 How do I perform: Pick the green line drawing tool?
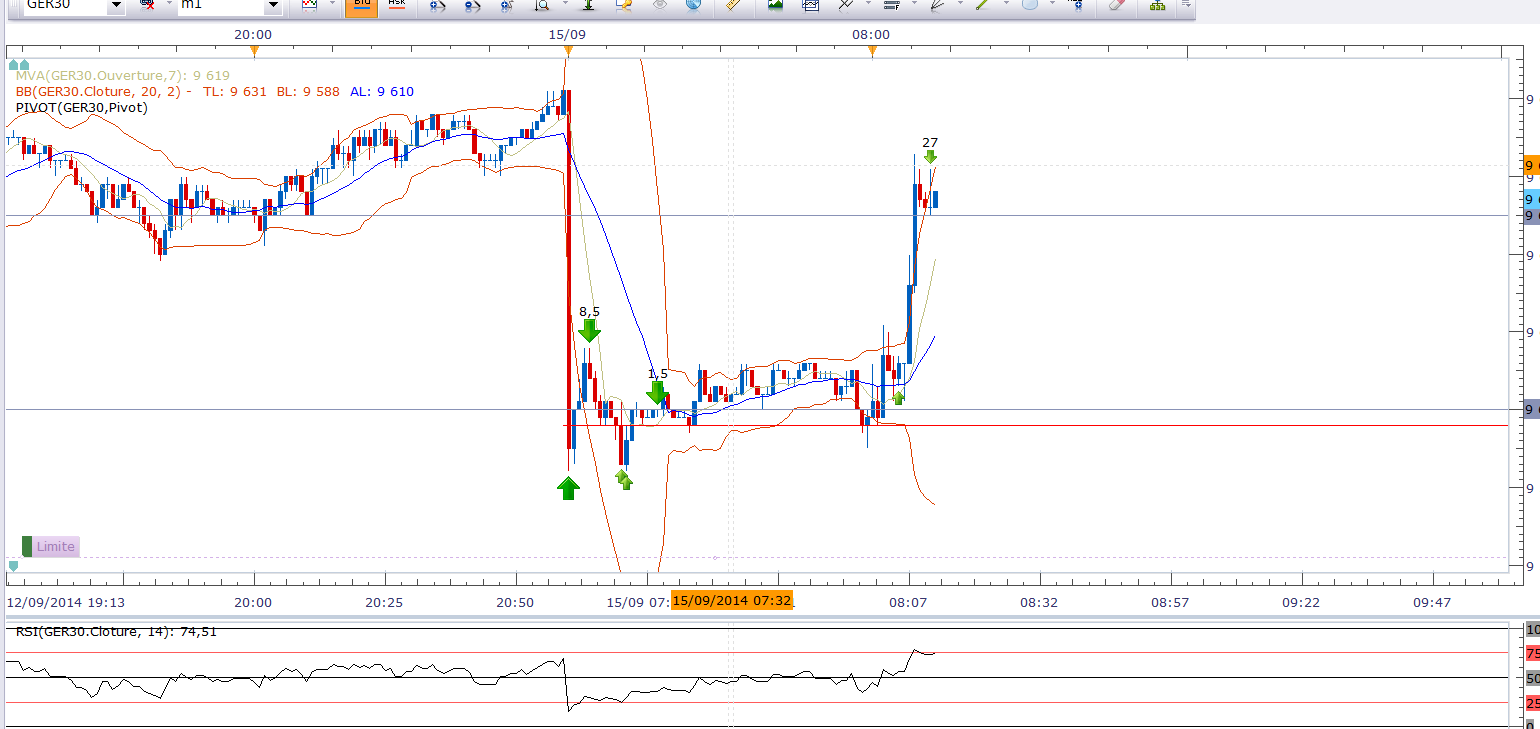point(982,5)
